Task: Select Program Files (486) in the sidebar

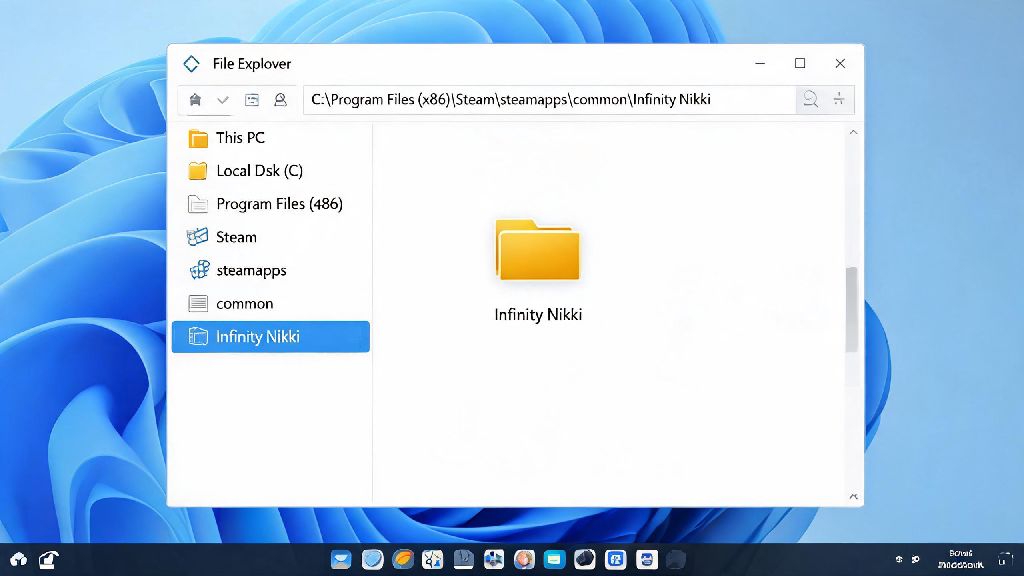Action: point(270,204)
